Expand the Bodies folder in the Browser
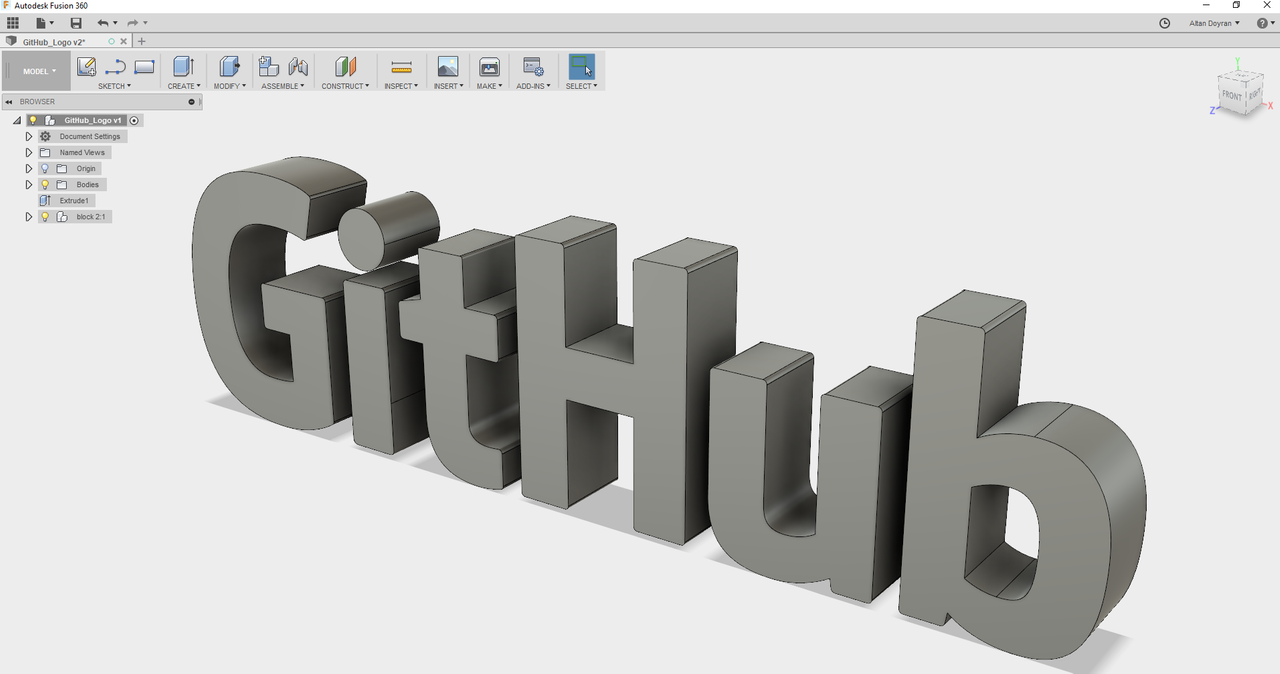Screen dimensions: 1280x674 29,184
